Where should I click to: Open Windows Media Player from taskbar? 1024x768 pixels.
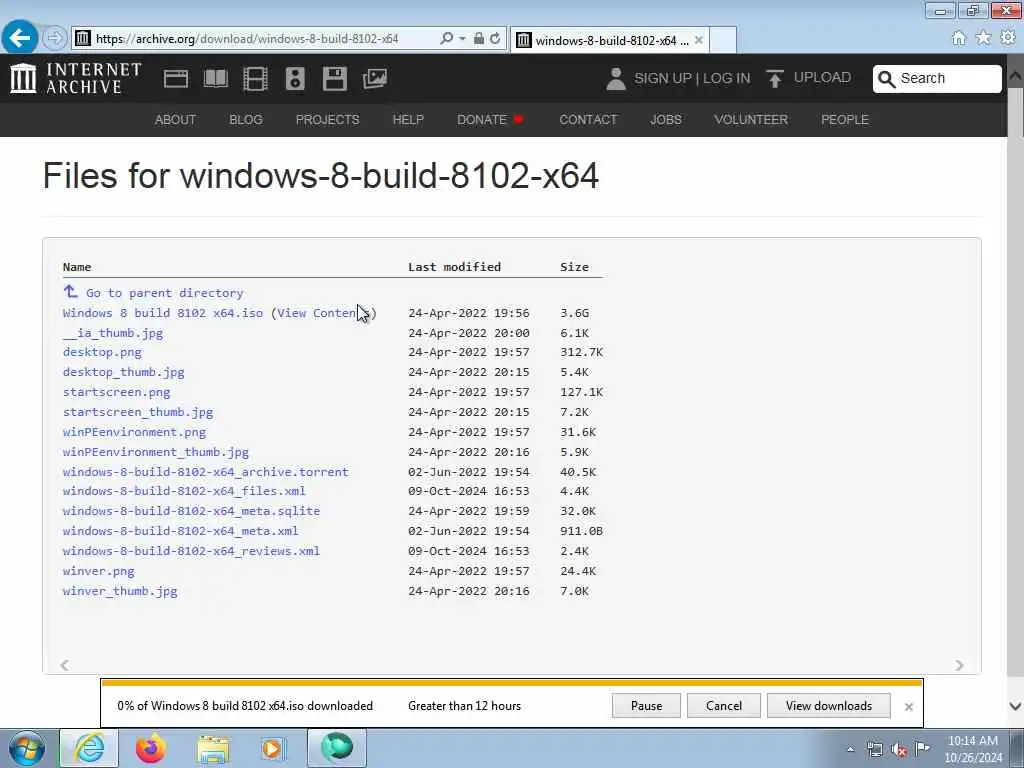tap(272, 748)
